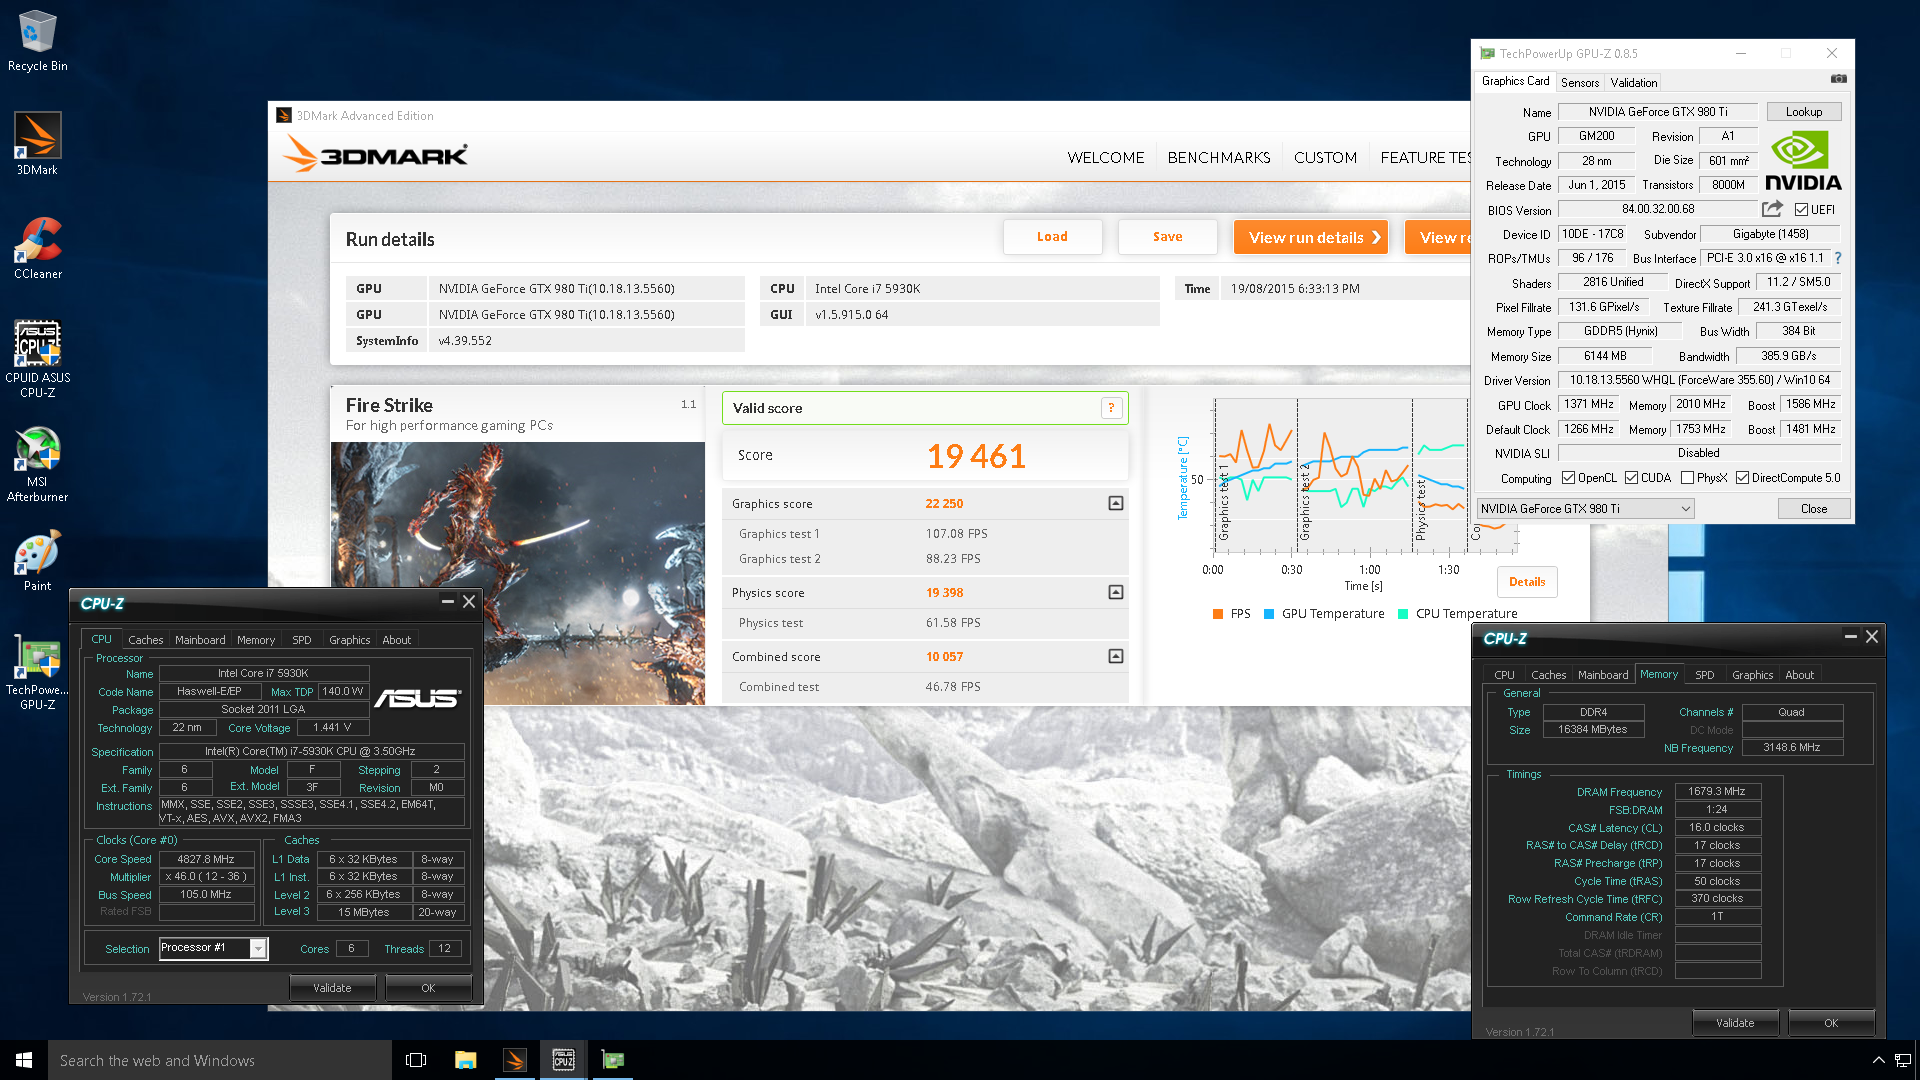Toggle the DirectCompute 5.0 checkbox
Viewport: 1920px width, 1080px height.
click(x=1742, y=478)
